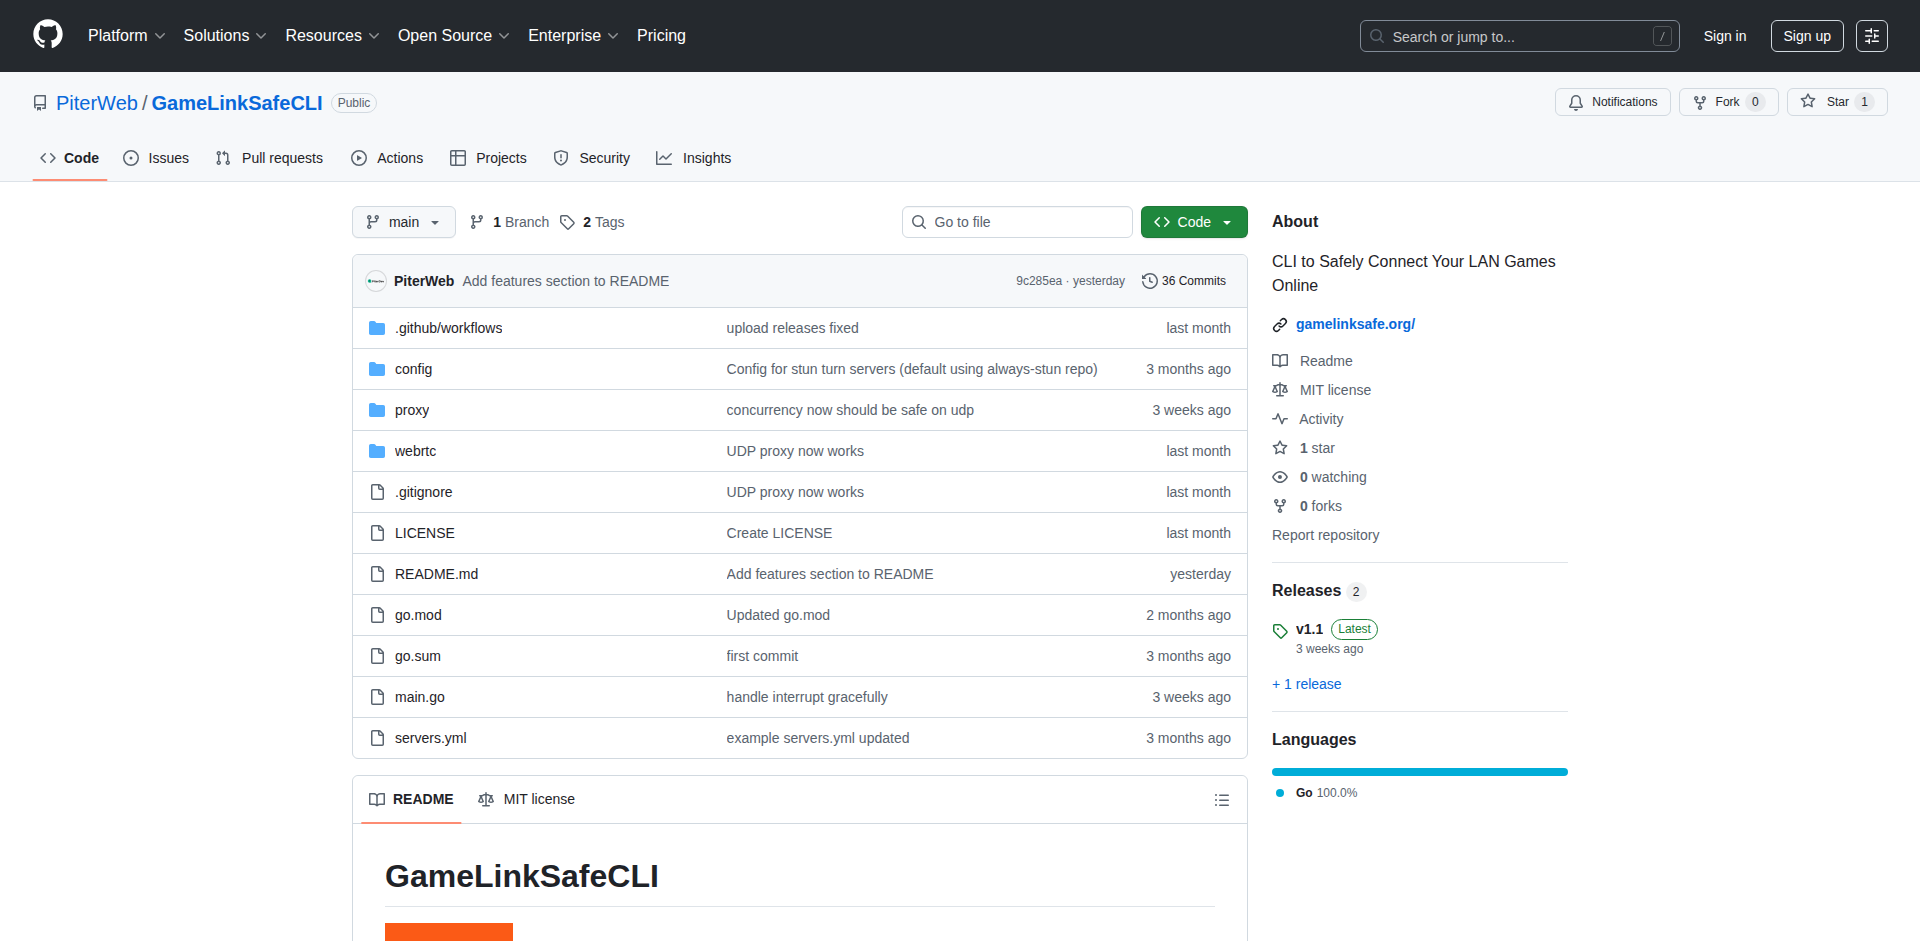Image resolution: width=1920 pixels, height=941 pixels.
Task: Open the webrtc folder
Action: coord(415,451)
